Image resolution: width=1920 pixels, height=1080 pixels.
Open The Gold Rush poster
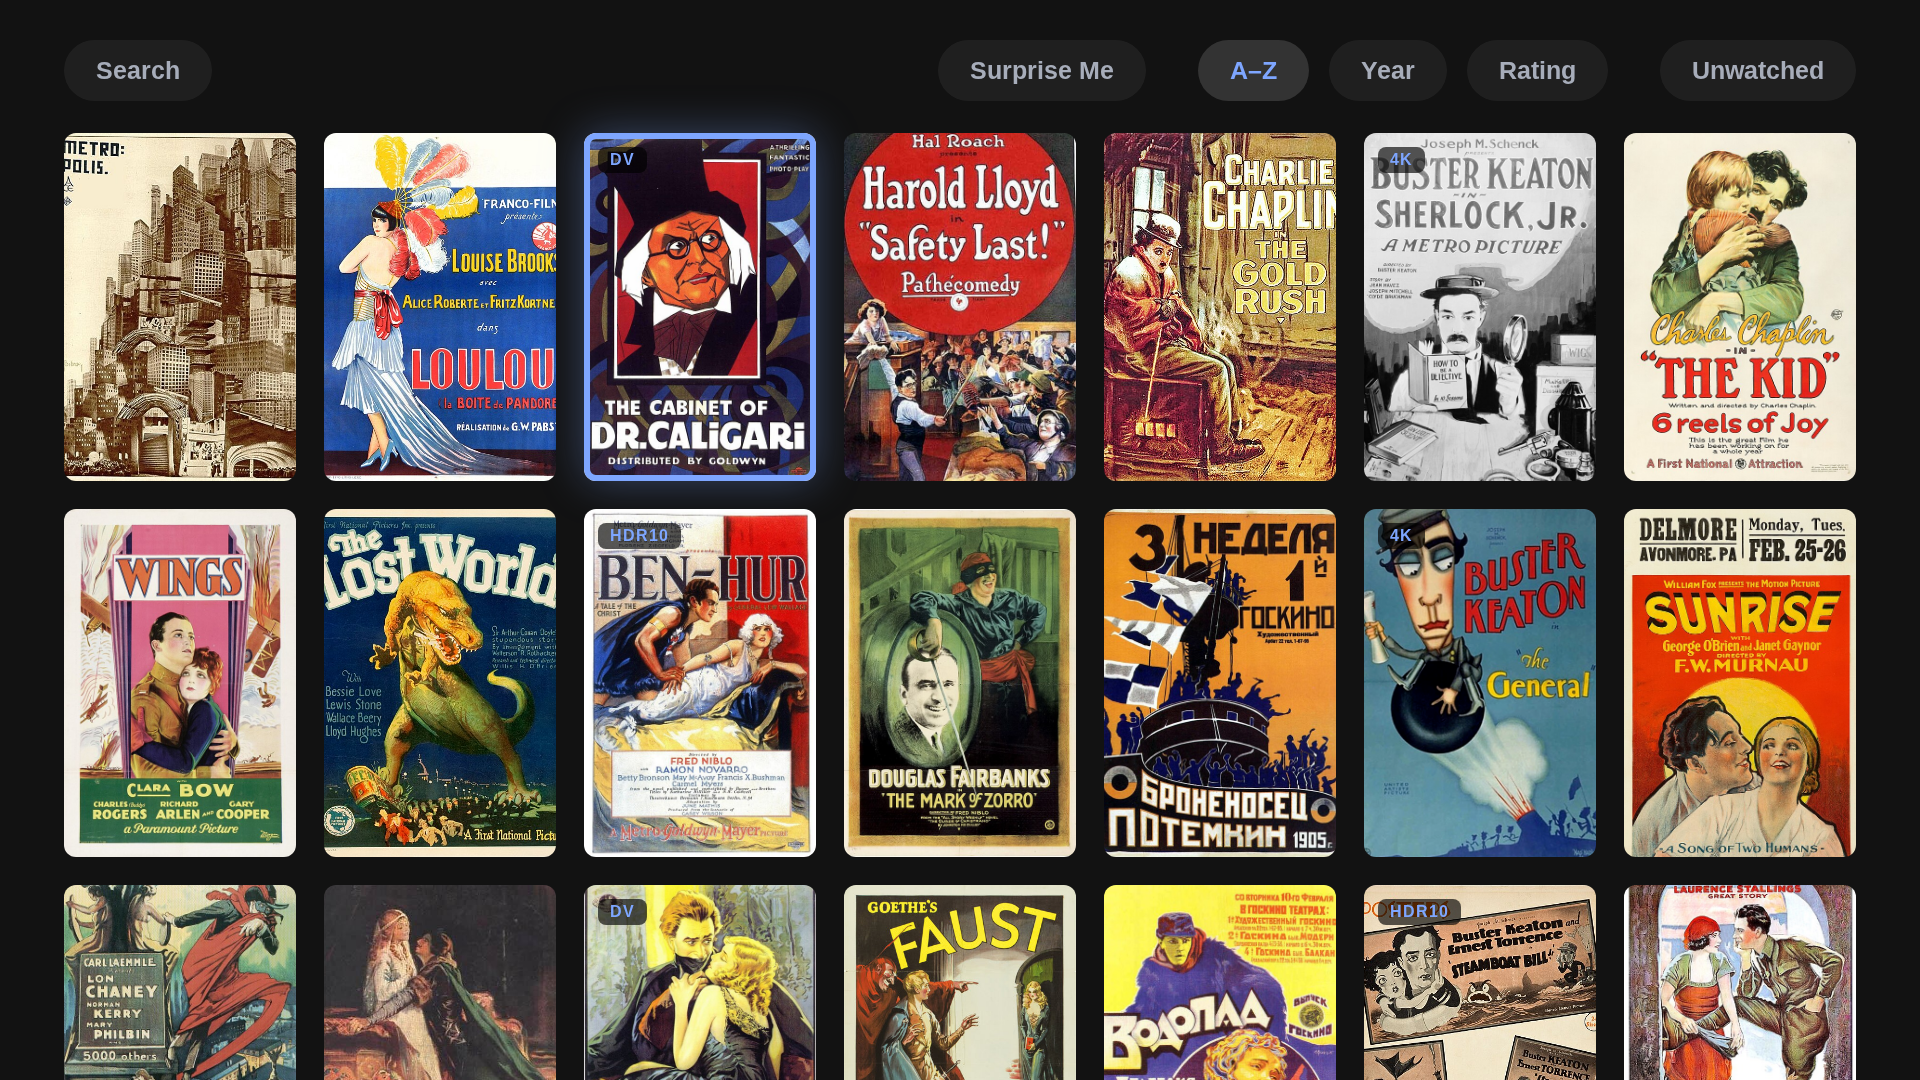(1220, 307)
